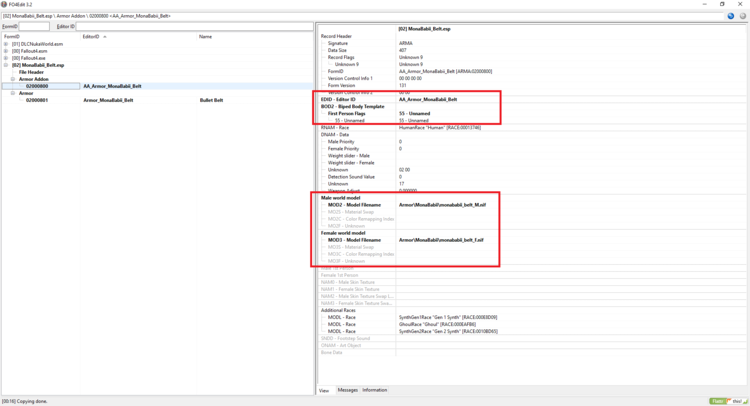Click the Signature ARMA value
The width and height of the screenshot is (750, 406).
406,43
